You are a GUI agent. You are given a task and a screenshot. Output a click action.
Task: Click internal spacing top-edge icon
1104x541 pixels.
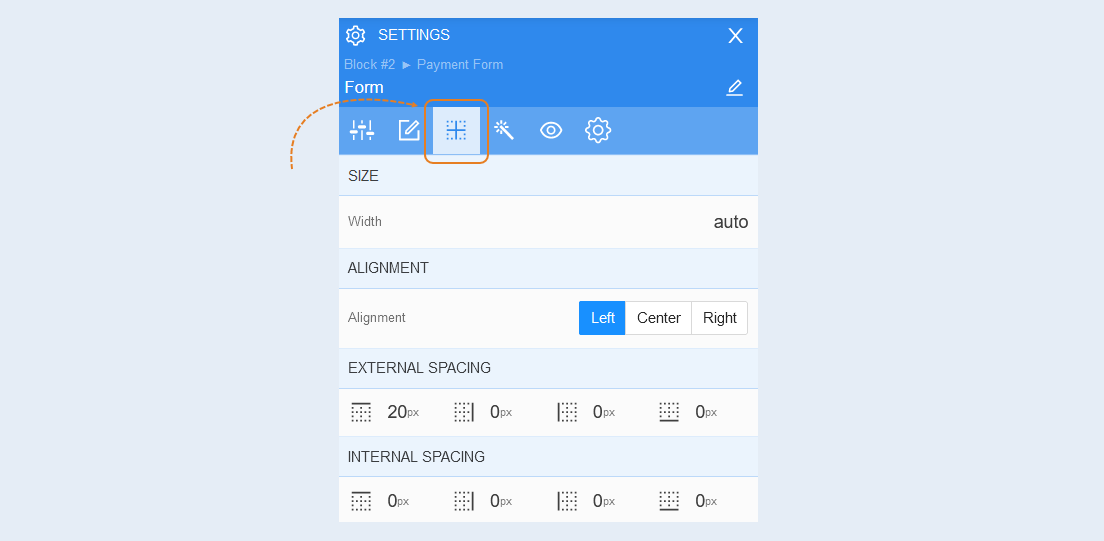point(360,501)
